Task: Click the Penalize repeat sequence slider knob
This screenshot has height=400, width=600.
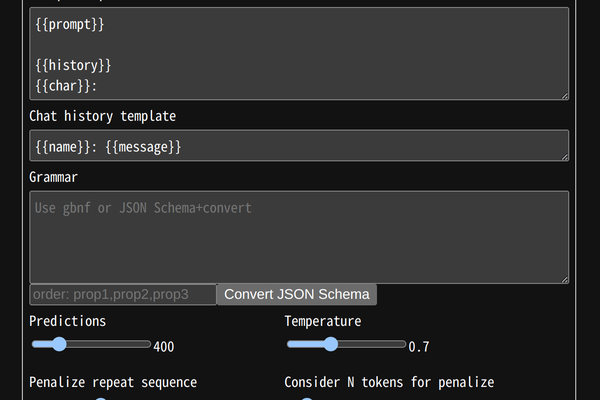Action: point(100,398)
